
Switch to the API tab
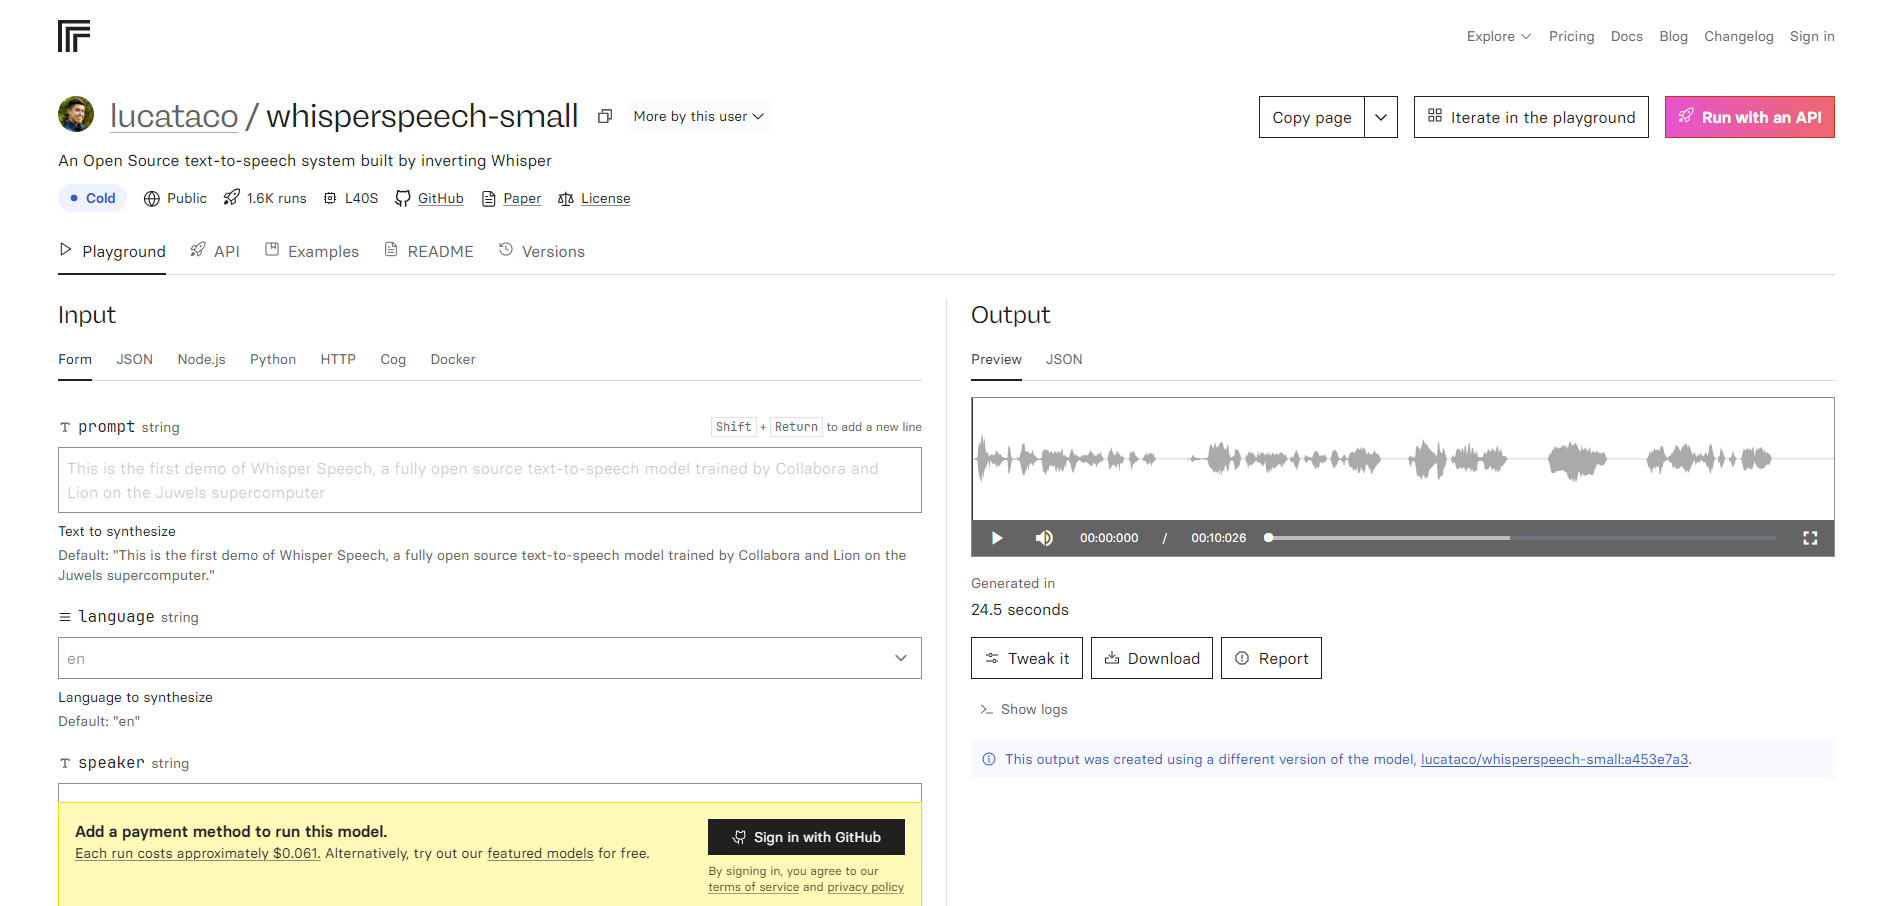point(215,251)
